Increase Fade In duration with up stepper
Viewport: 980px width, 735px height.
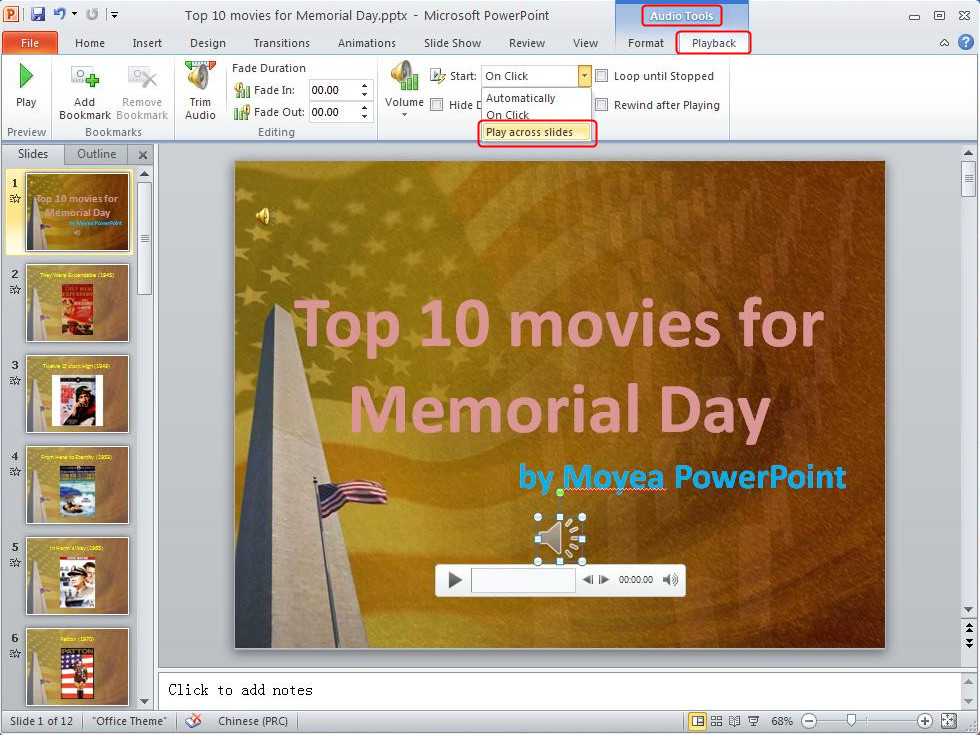point(366,84)
